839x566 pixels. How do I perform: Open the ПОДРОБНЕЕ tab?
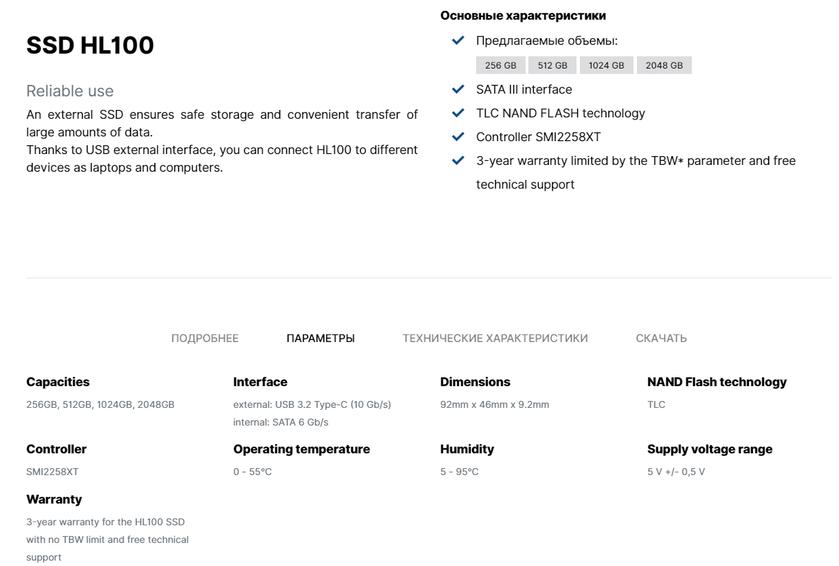[x=205, y=338]
